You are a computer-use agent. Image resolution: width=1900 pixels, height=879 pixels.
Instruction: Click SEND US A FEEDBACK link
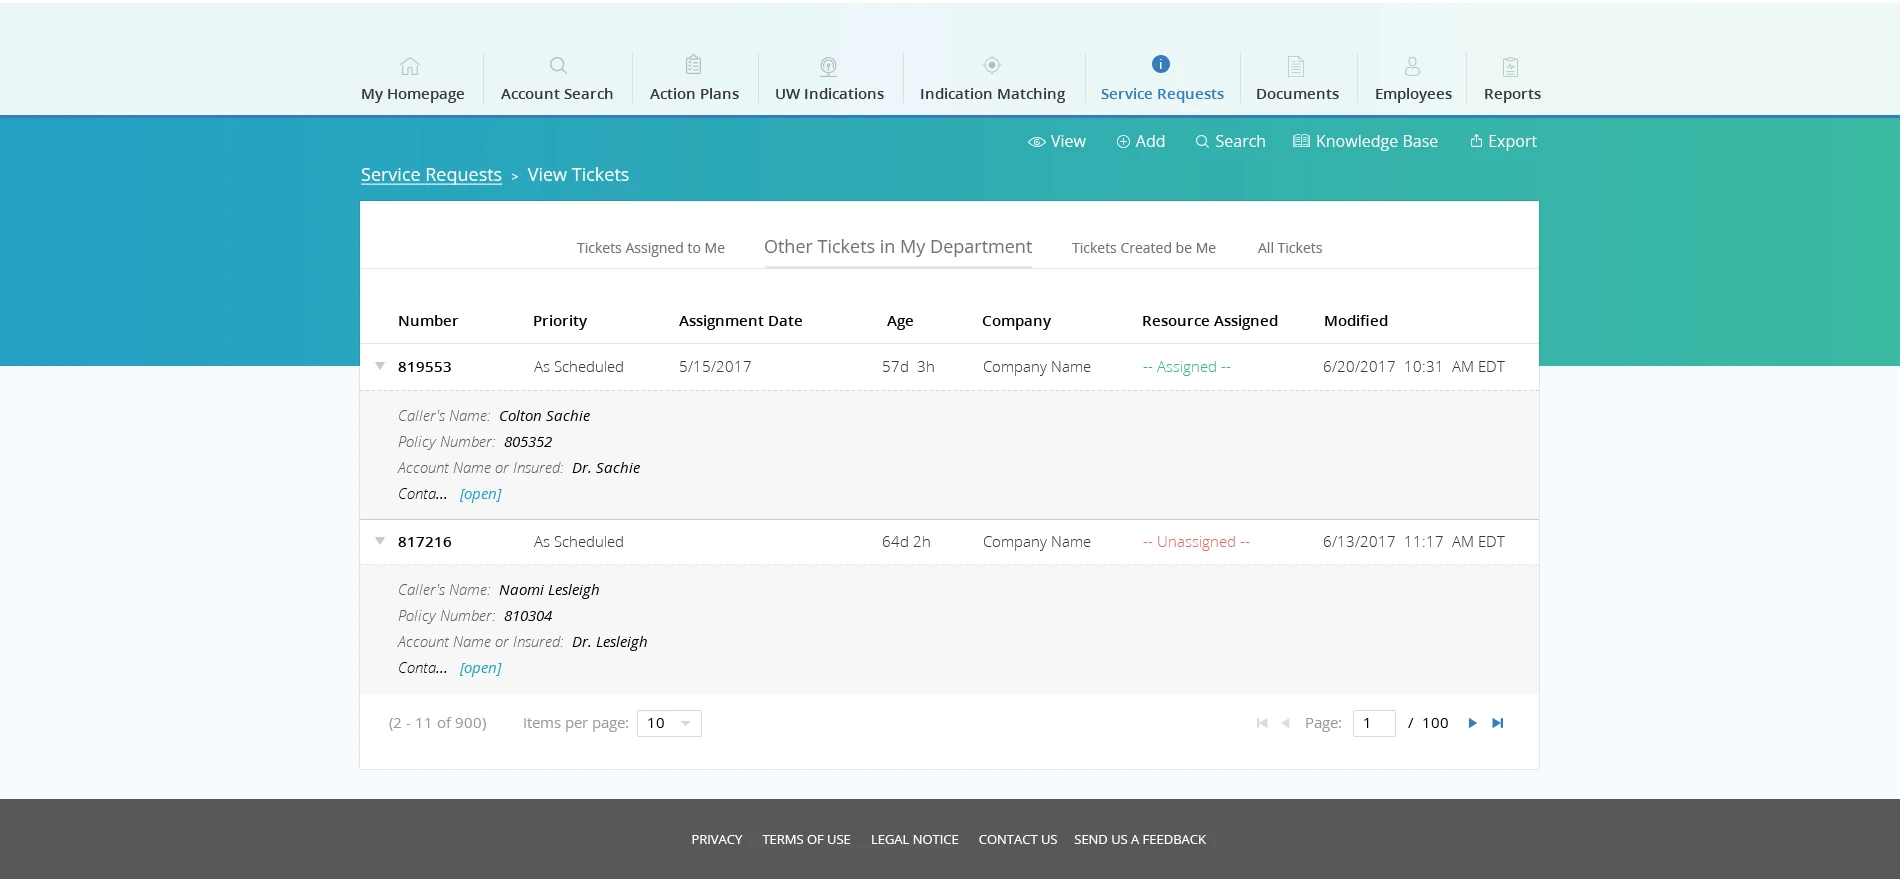1140,840
